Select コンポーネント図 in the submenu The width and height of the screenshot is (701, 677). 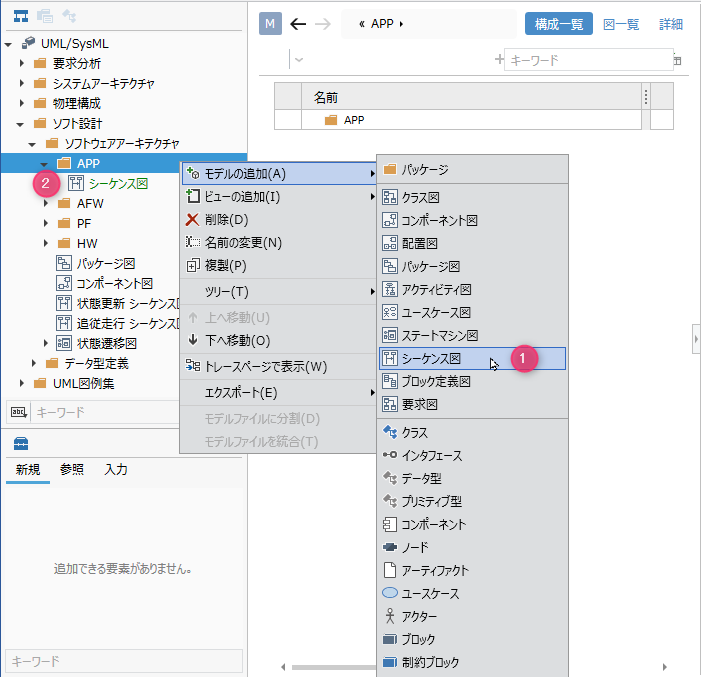pos(472,220)
